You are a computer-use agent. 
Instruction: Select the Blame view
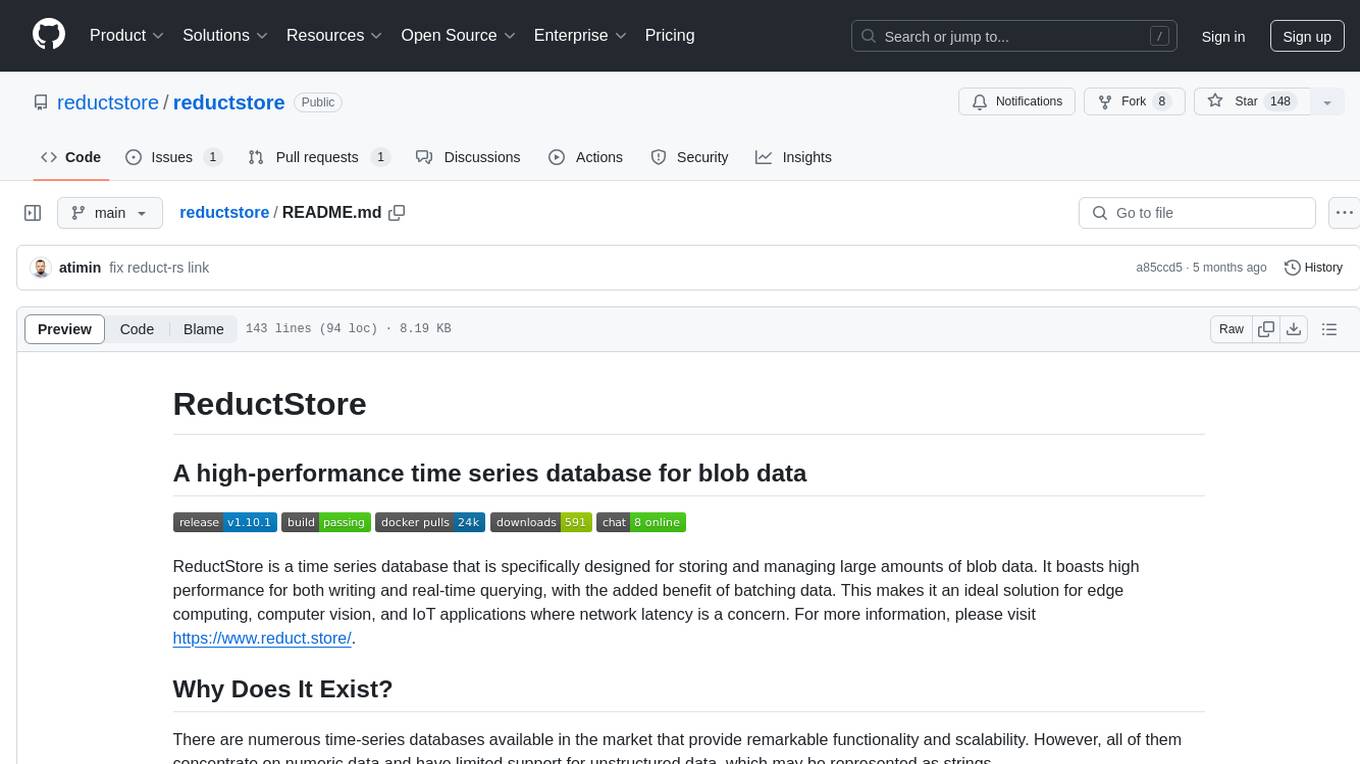204,329
